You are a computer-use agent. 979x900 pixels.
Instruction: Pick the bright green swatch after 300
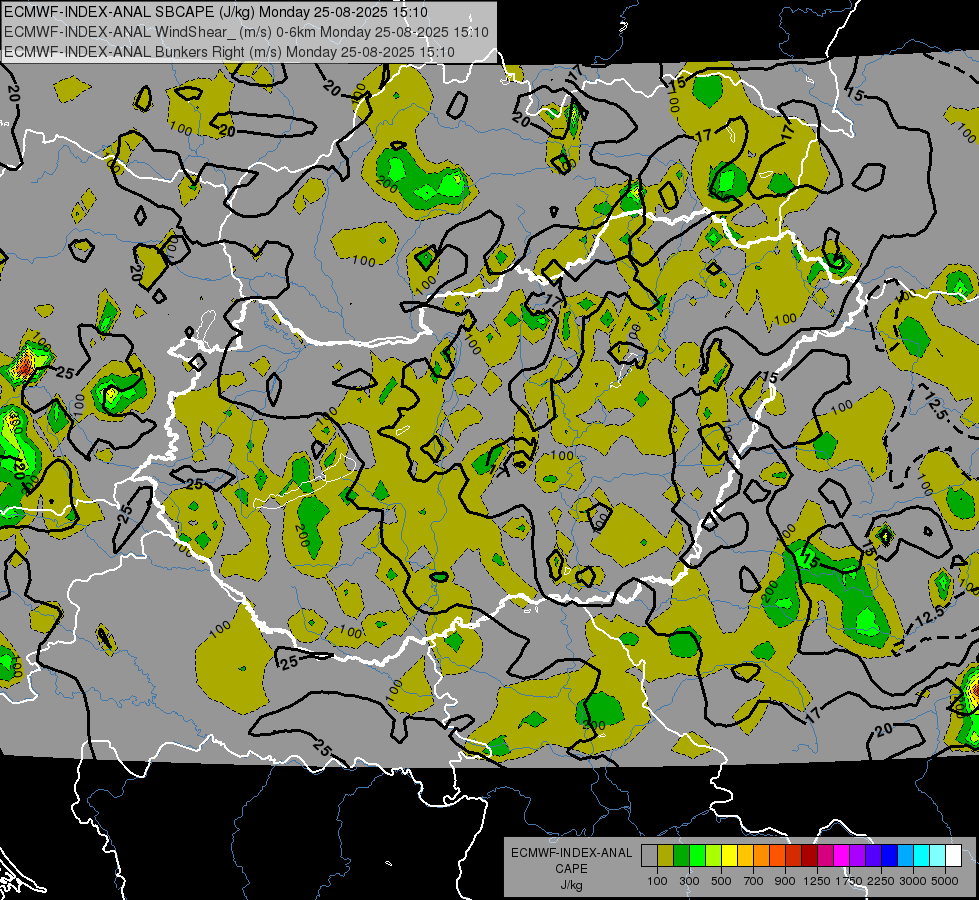[697, 855]
